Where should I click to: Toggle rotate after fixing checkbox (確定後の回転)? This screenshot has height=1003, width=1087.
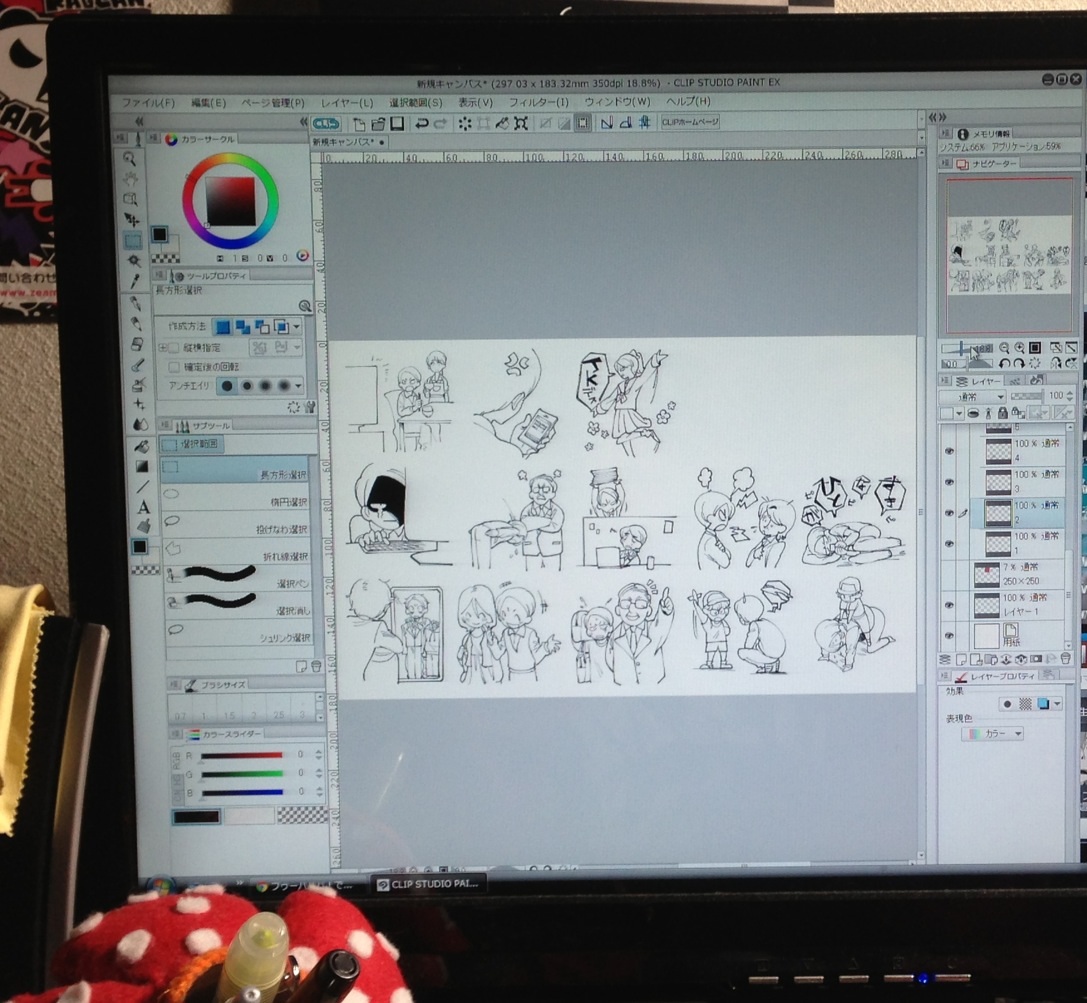pos(174,366)
